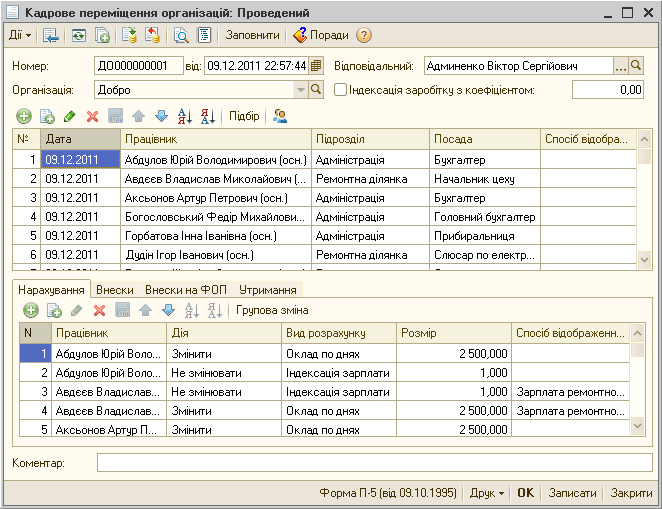Click the Закрити button

point(631,493)
